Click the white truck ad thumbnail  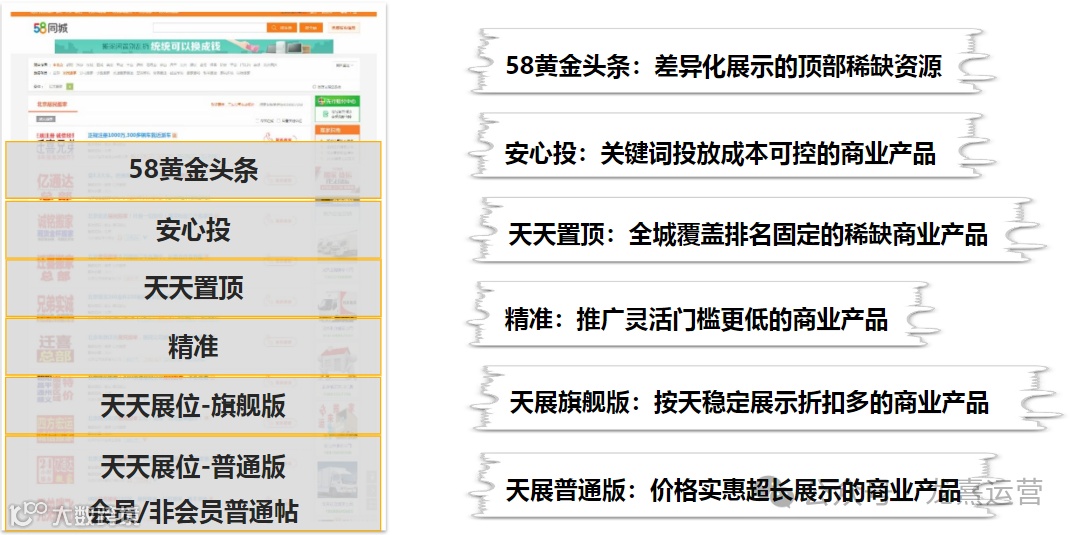click(337, 479)
